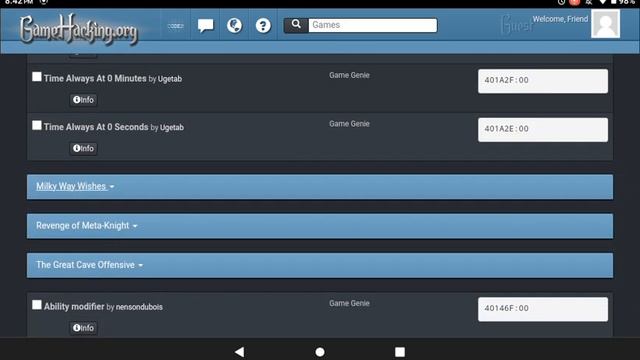
Task: Expand The Great Cave Offensive section
Action: [x=320, y=265]
